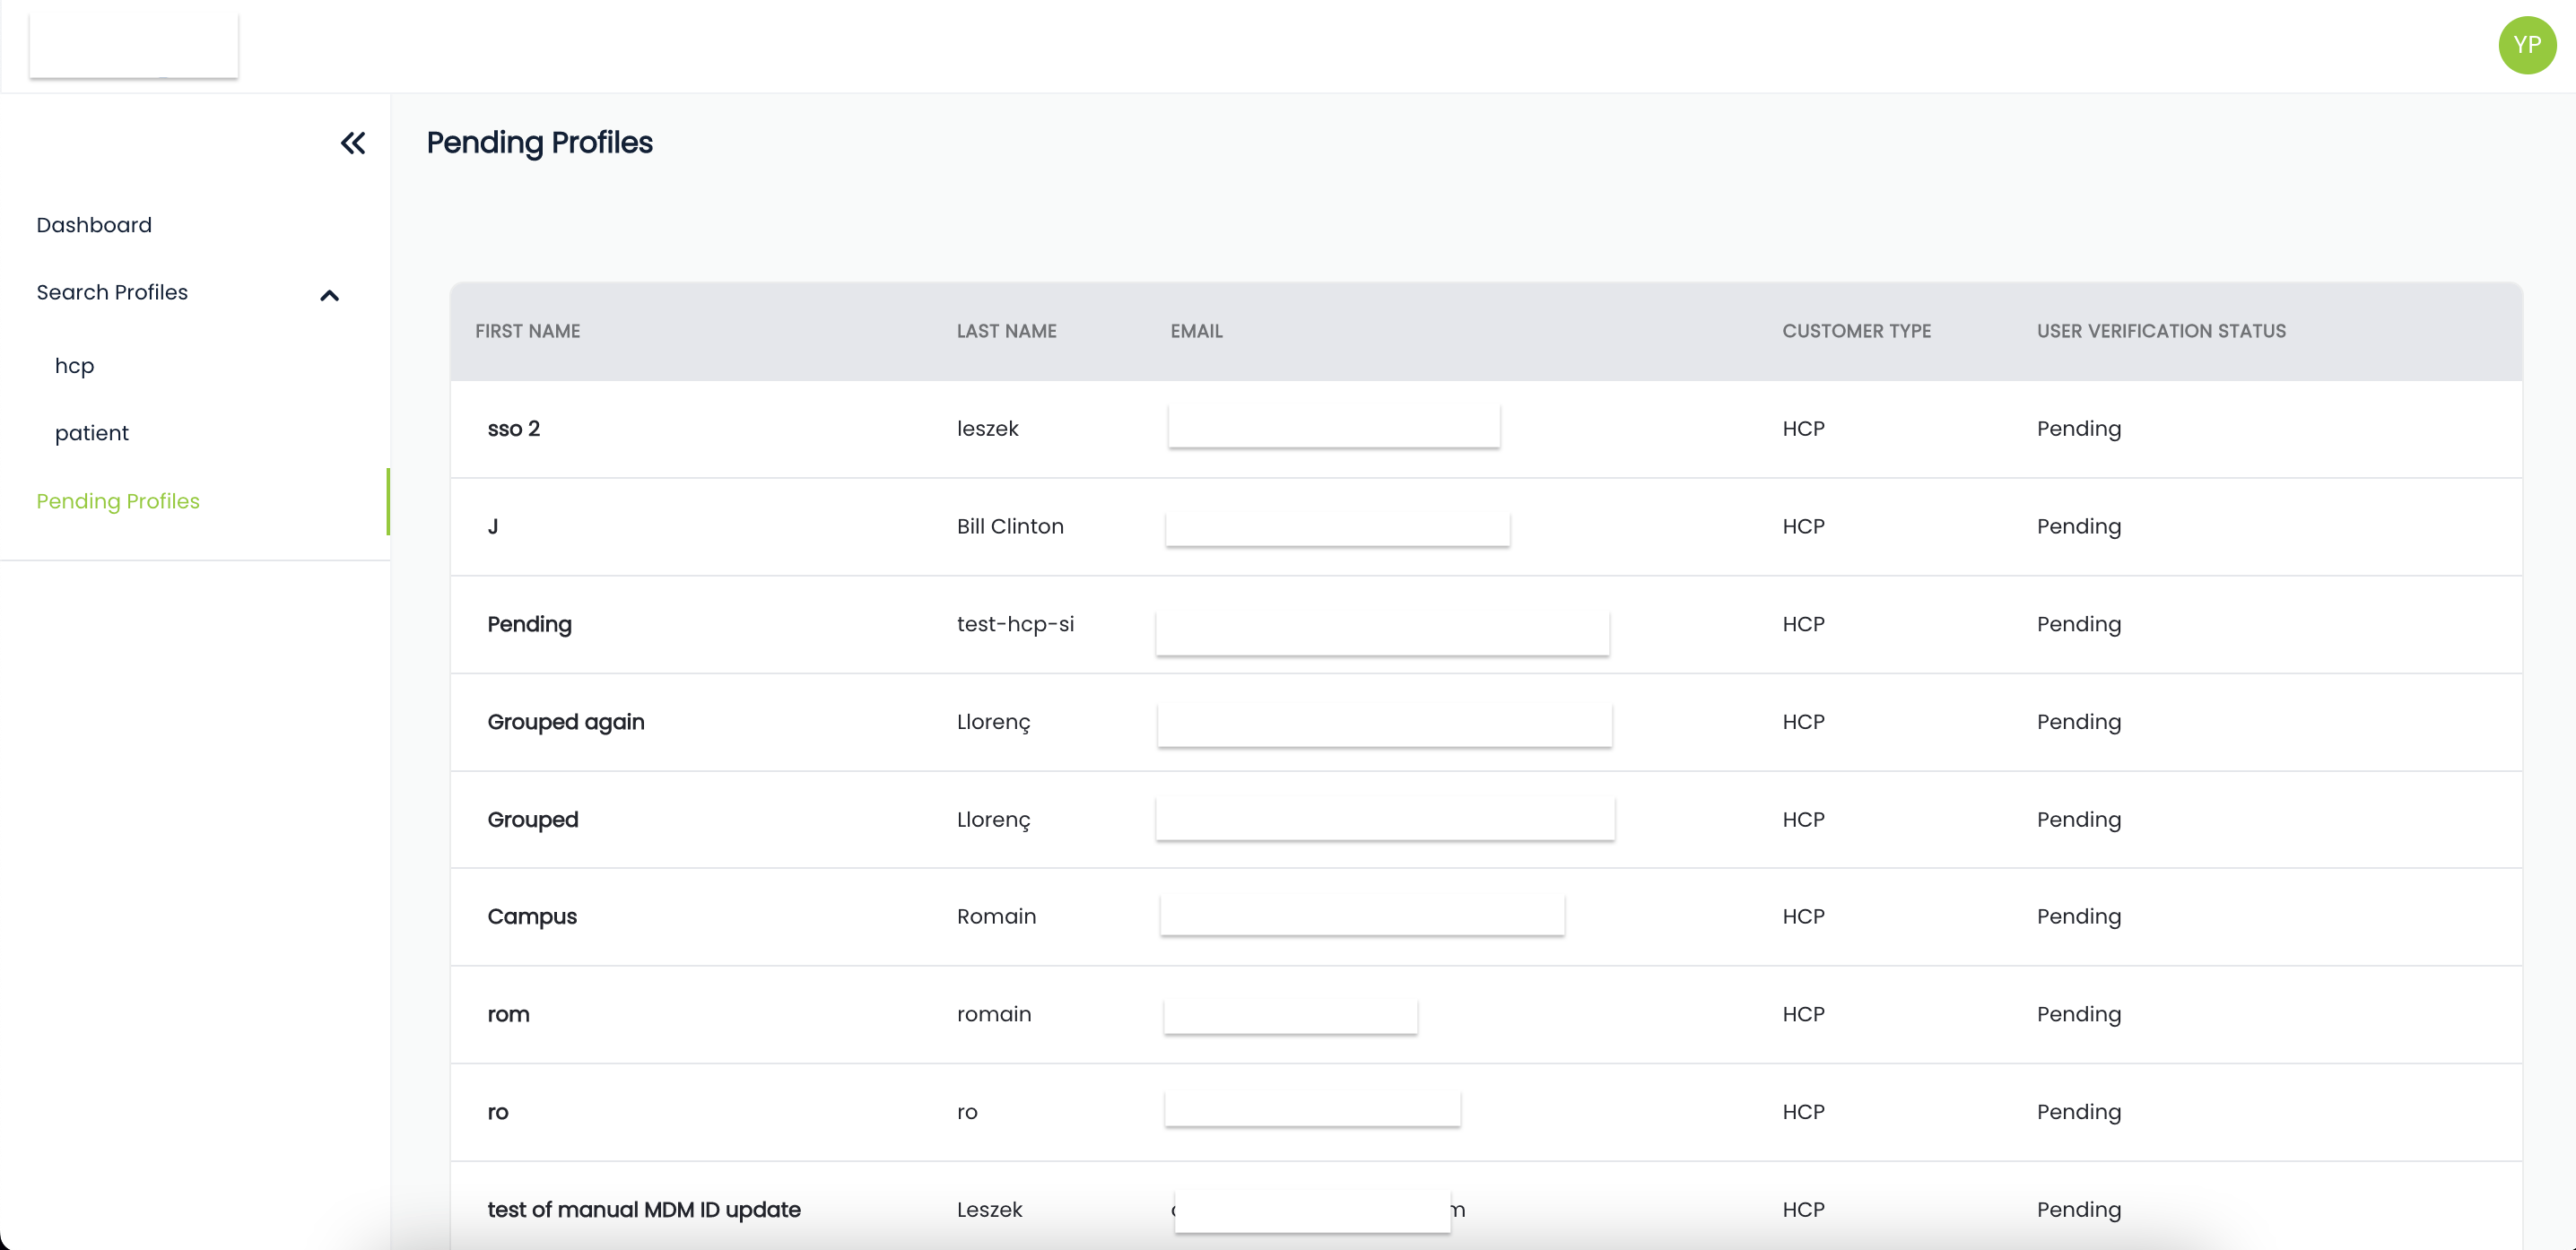Open the 'sso 2' profile row
2576x1250 pixels.
pyautogui.click(x=513, y=429)
